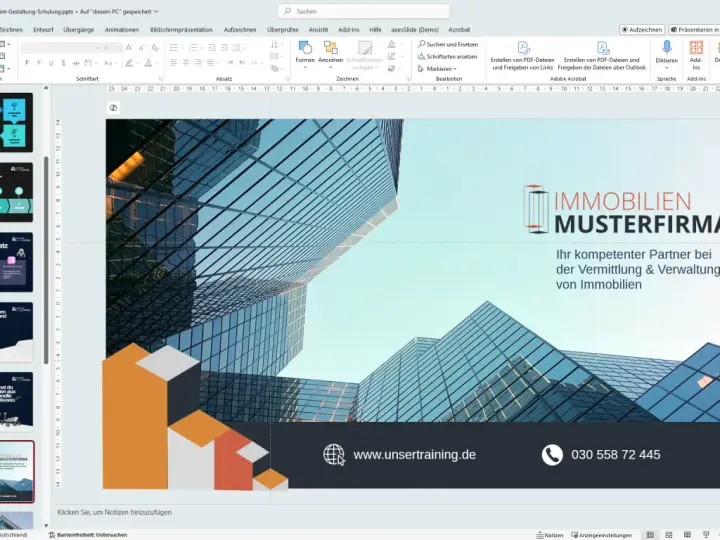Open the Formen shapes gallery
Screen dimensions: 720x540
(305, 55)
